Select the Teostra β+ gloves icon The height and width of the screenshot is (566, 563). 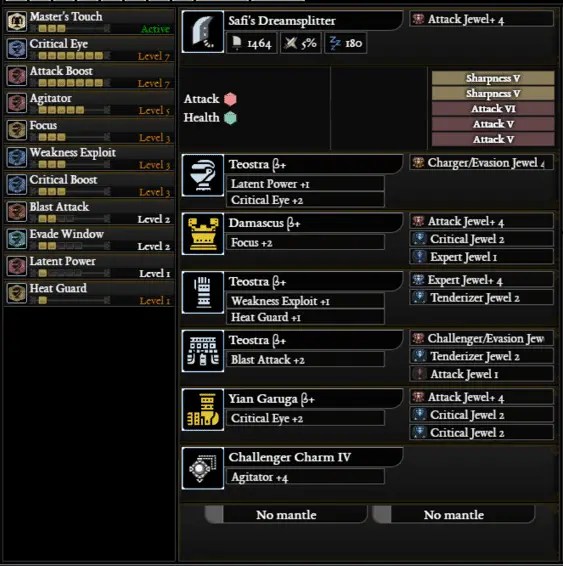click(203, 292)
